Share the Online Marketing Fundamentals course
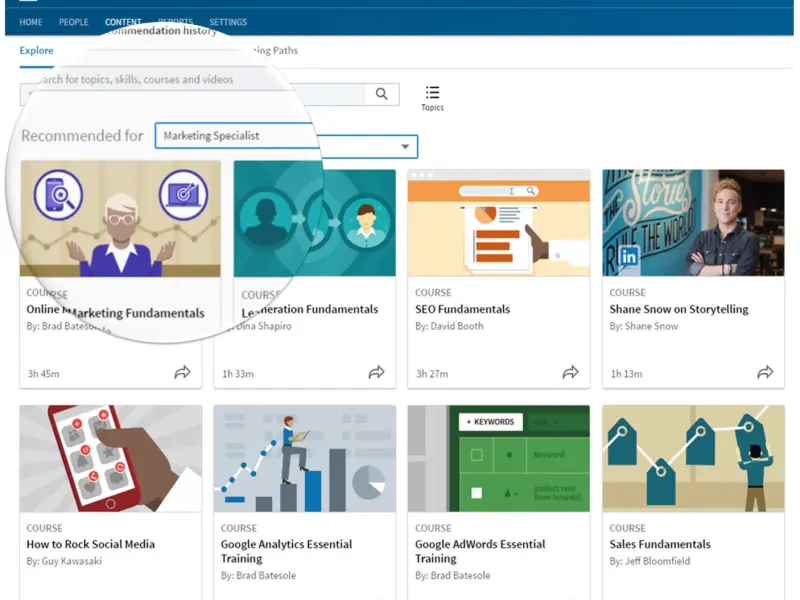800x600 pixels. [182, 372]
